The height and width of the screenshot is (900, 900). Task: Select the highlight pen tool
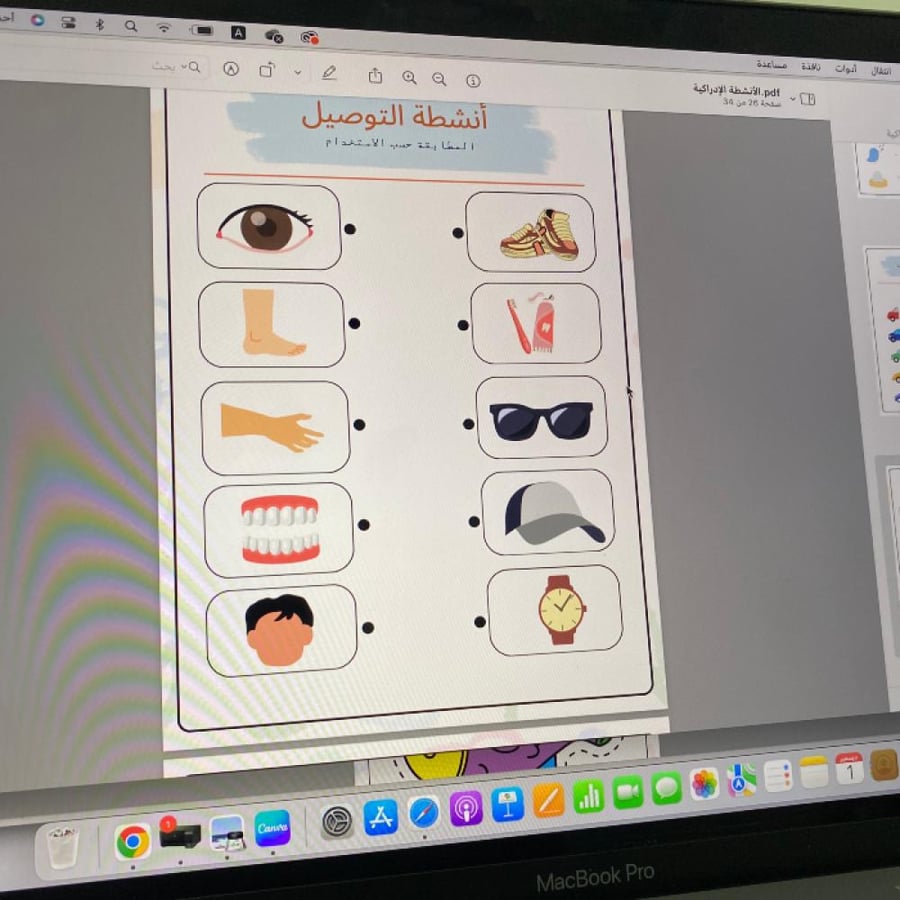click(x=328, y=73)
